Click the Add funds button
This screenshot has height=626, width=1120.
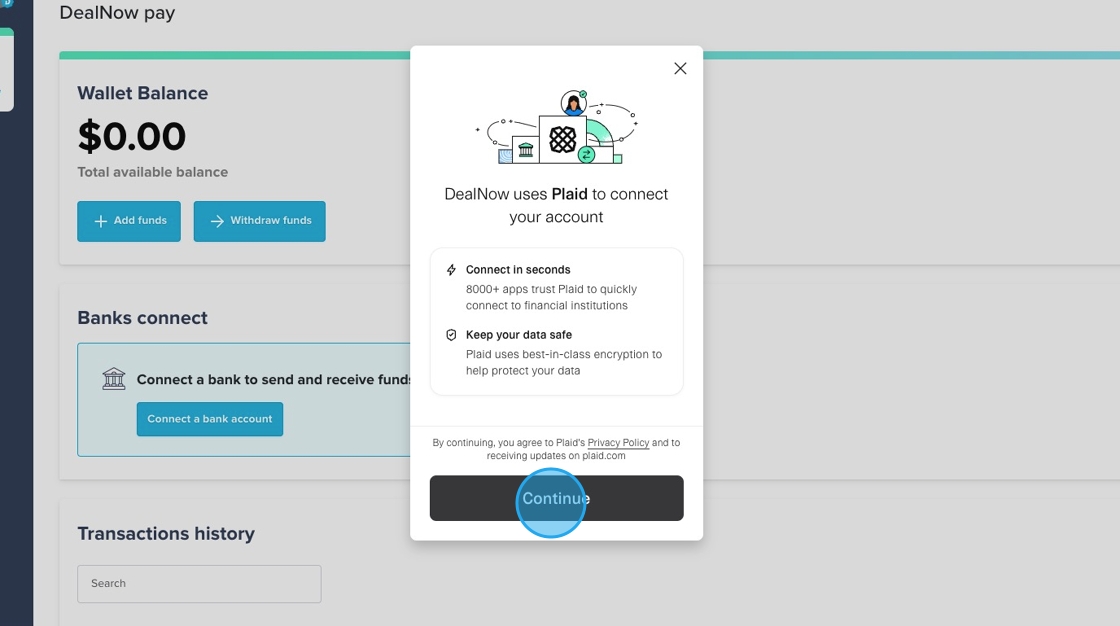point(129,221)
